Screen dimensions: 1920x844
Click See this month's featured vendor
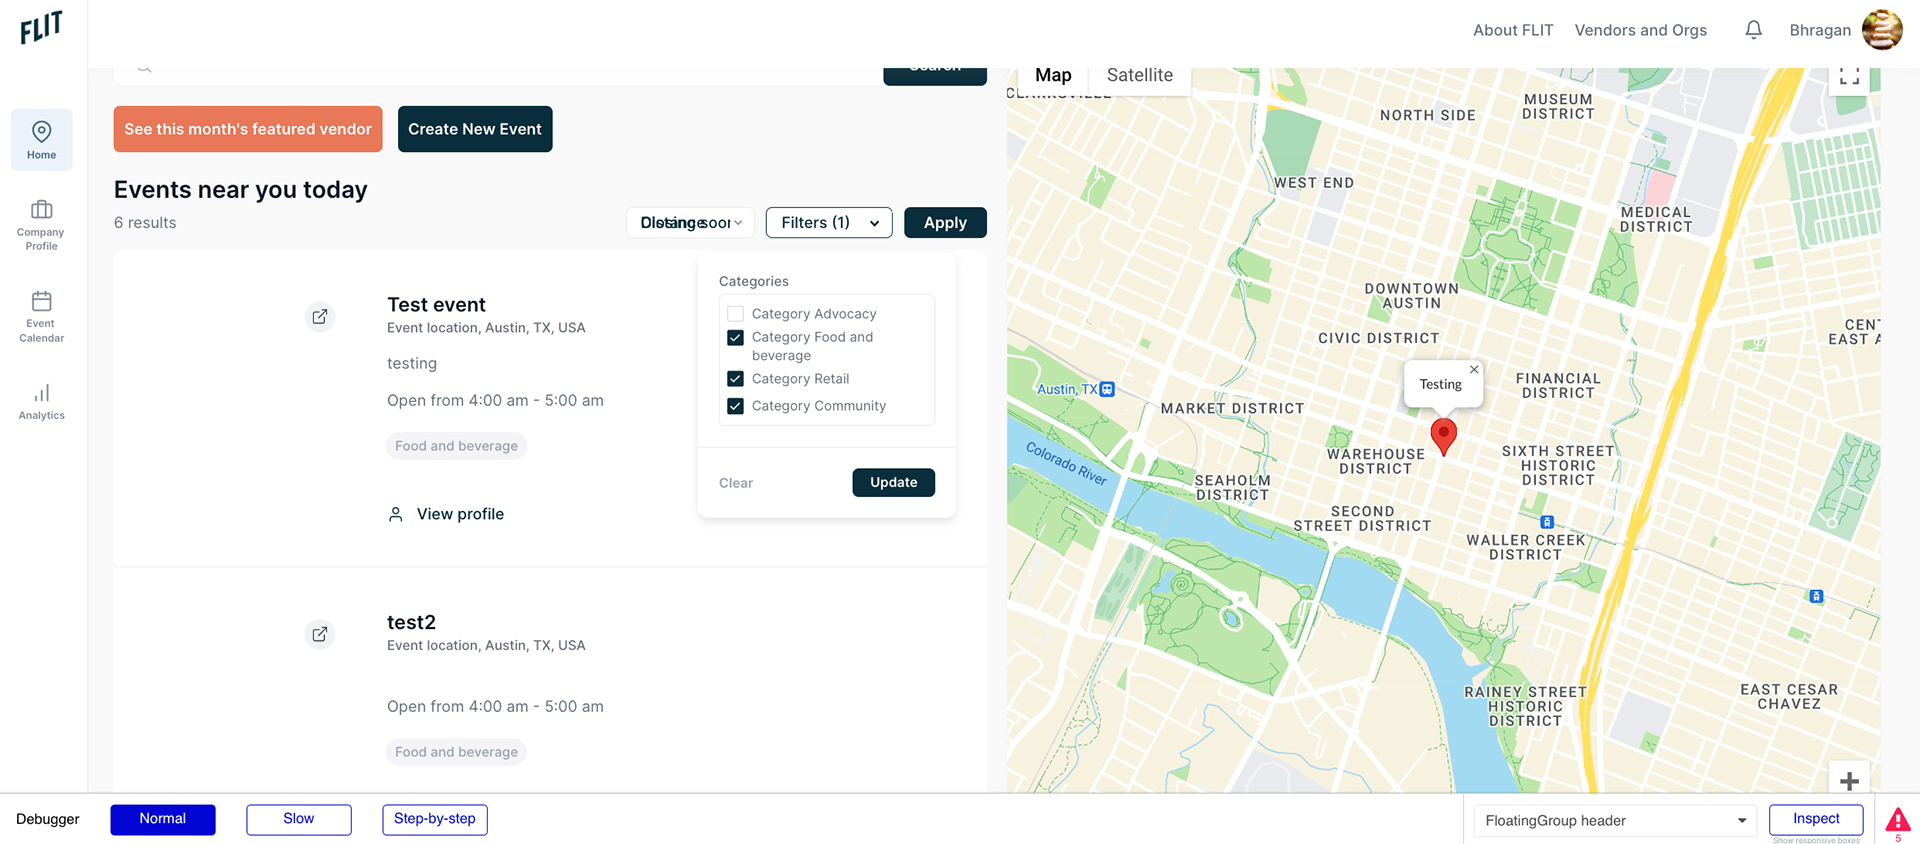click(248, 129)
